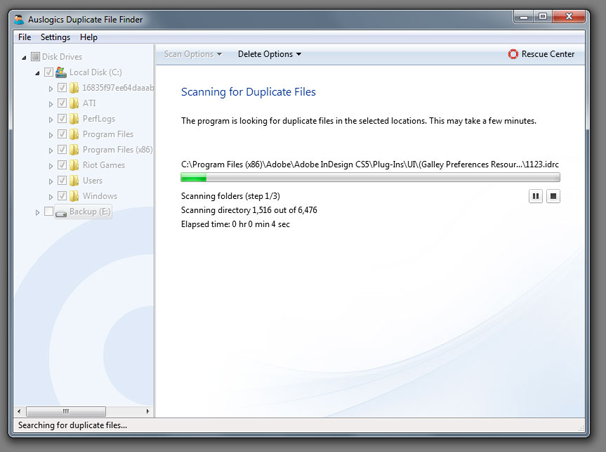Expand the Program Files tree node
The image size is (606, 452).
tap(51, 135)
